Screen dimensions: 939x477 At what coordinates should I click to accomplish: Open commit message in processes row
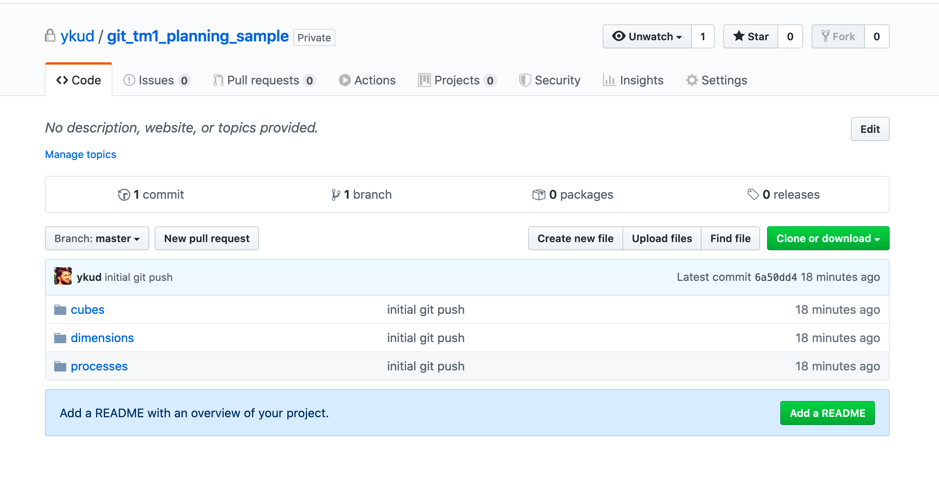(426, 366)
